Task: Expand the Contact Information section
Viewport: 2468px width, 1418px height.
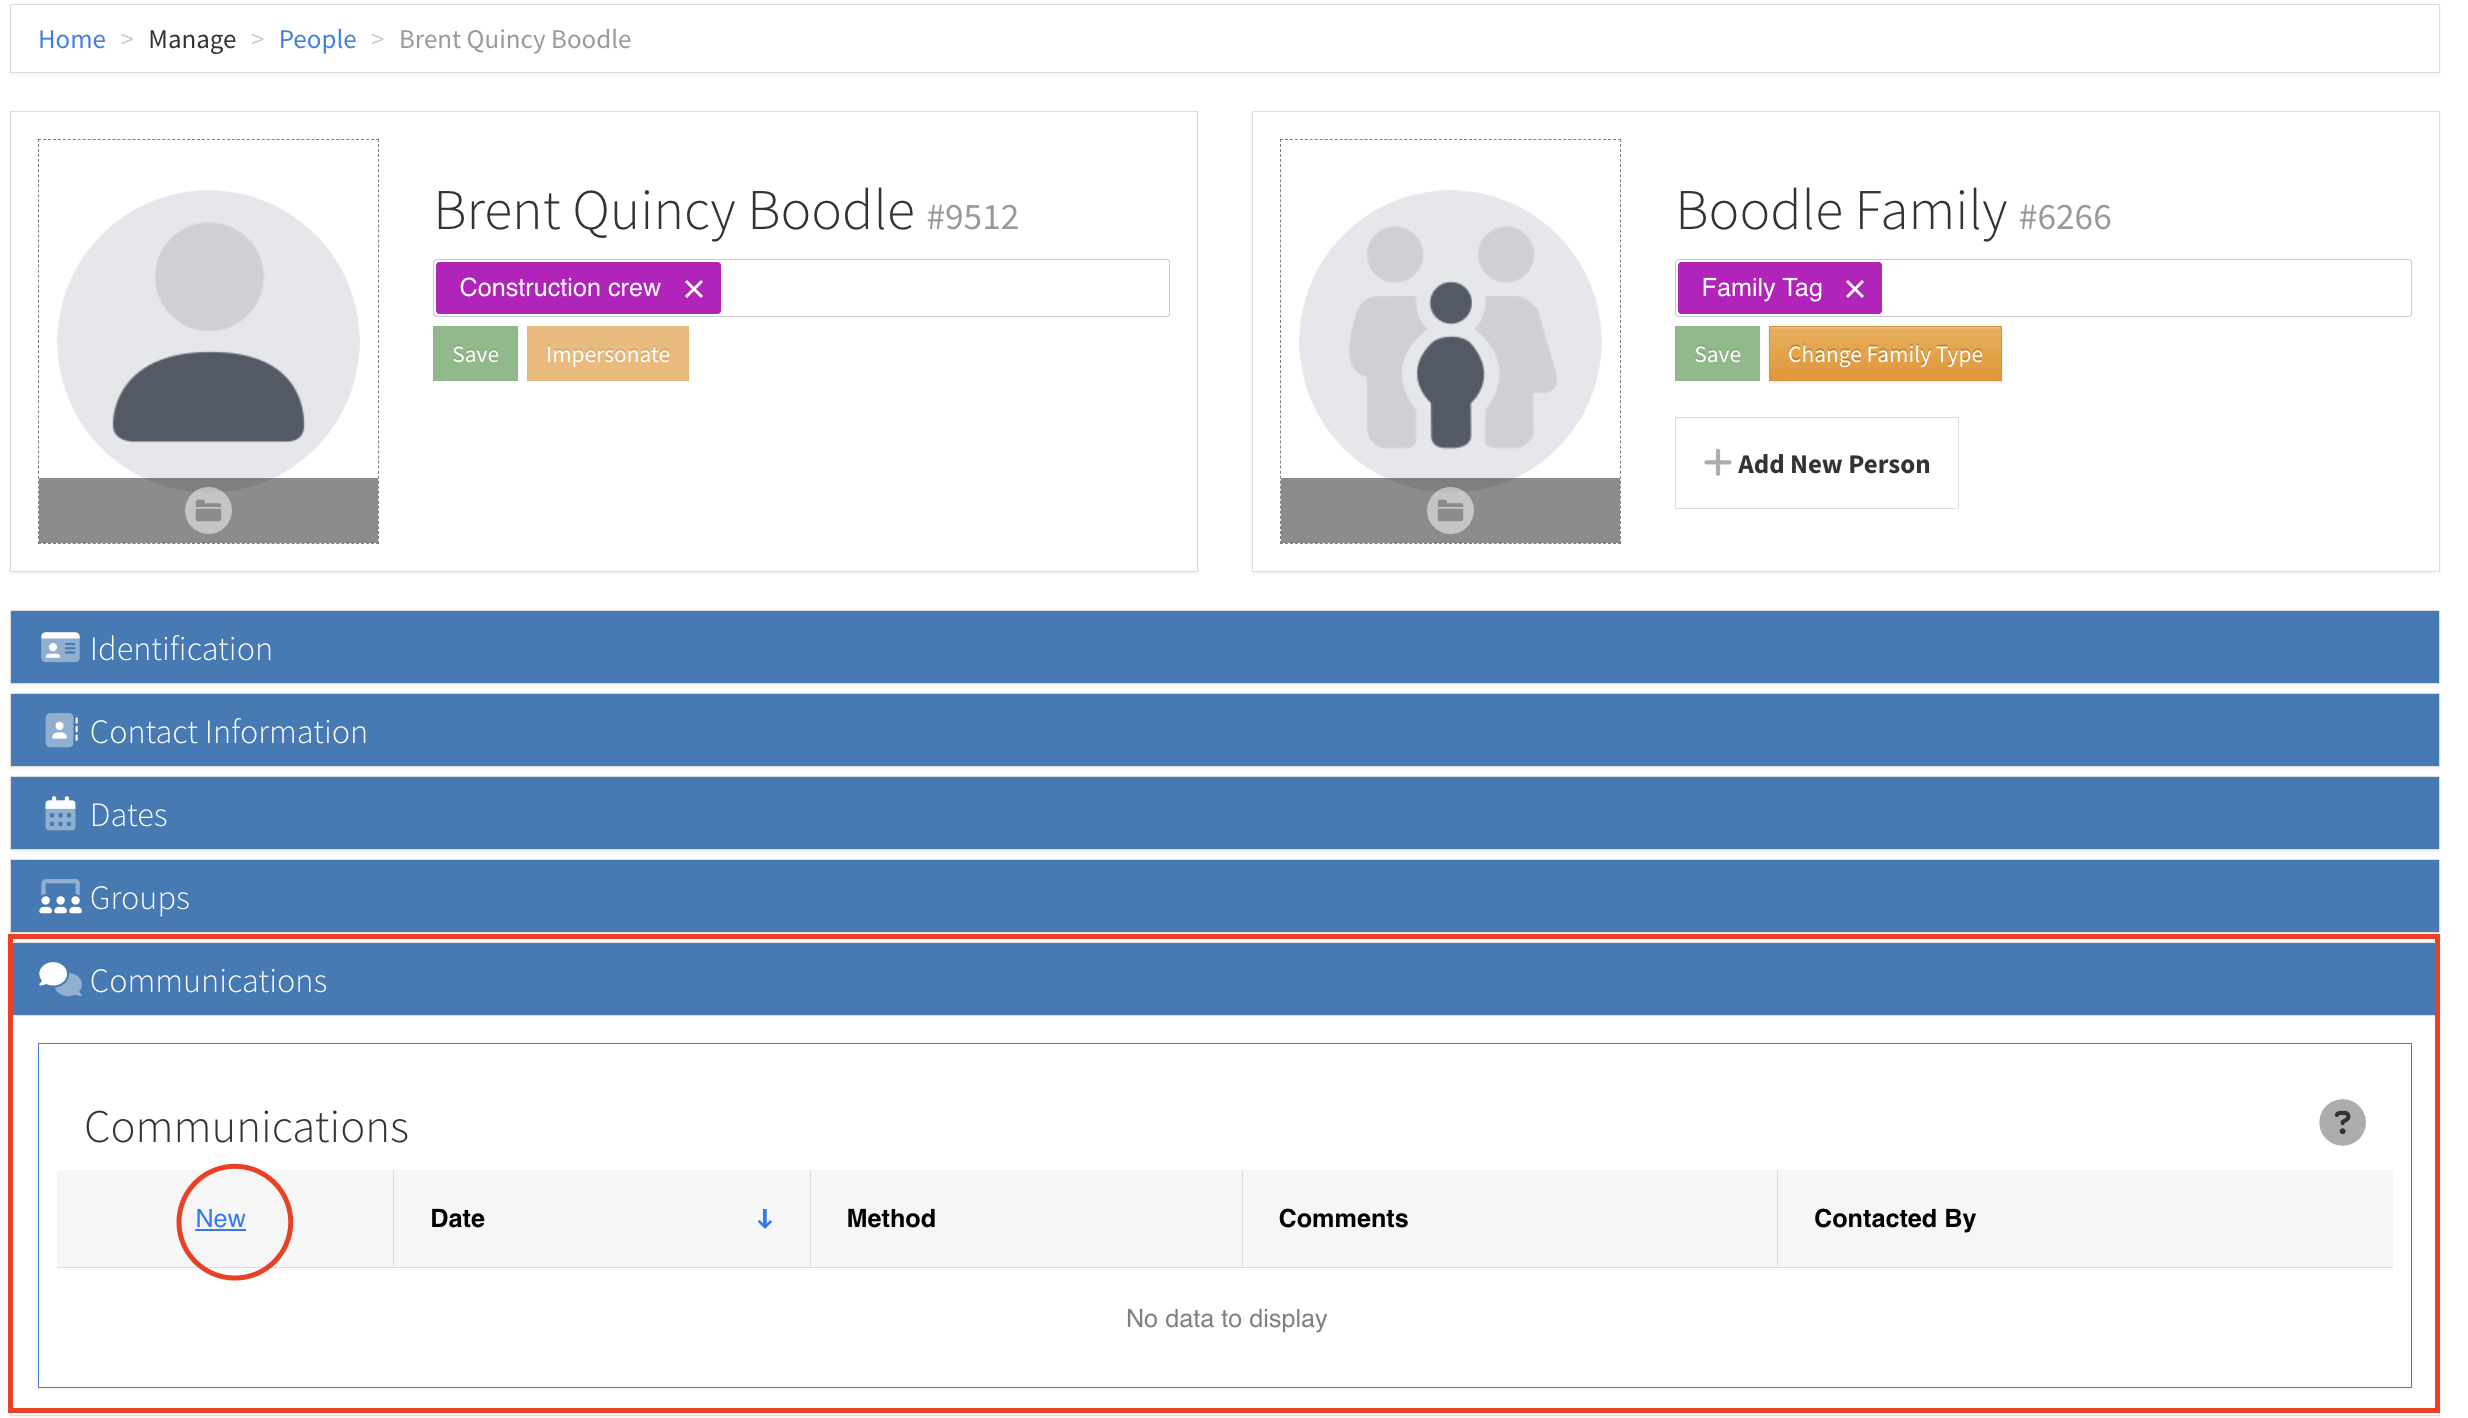Action: [x=228, y=732]
